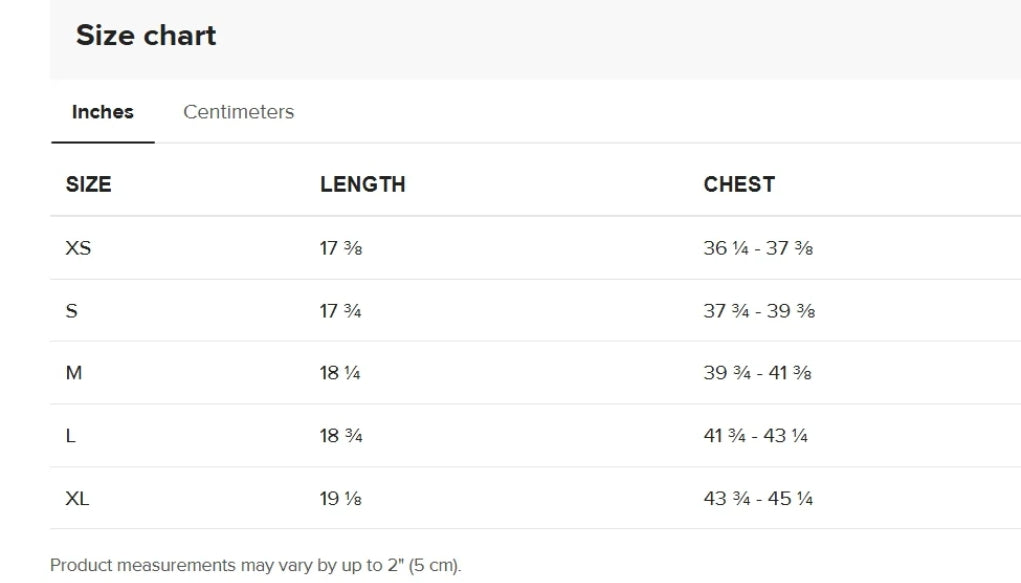Click the XL chest range 43 ¾ - 45 ¼
Screen dimensions: 1021x583
(758, 499)
